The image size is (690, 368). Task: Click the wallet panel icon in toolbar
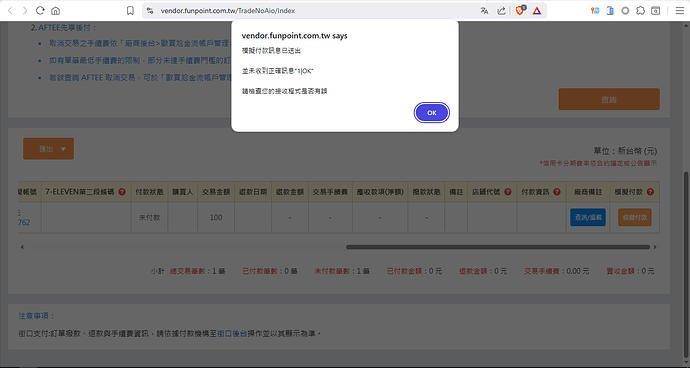656,11
